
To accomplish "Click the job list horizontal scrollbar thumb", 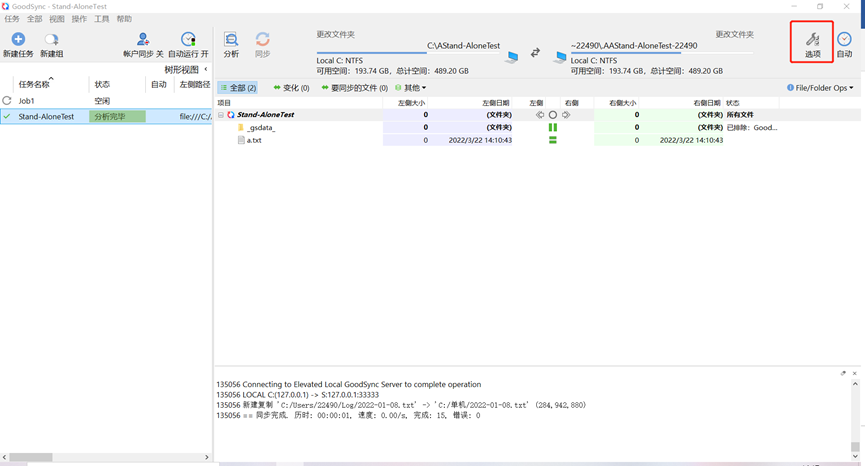I will pos(31,457).
